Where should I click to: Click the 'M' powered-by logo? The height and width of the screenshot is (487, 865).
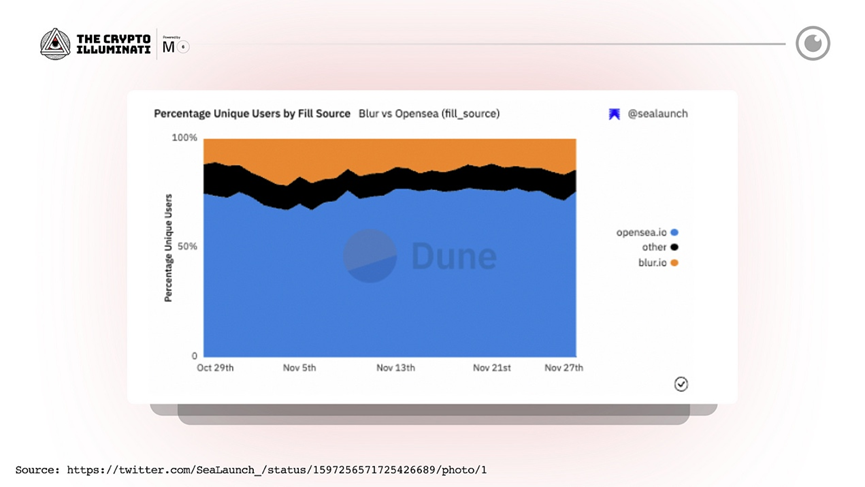click(x=168, y=47)
